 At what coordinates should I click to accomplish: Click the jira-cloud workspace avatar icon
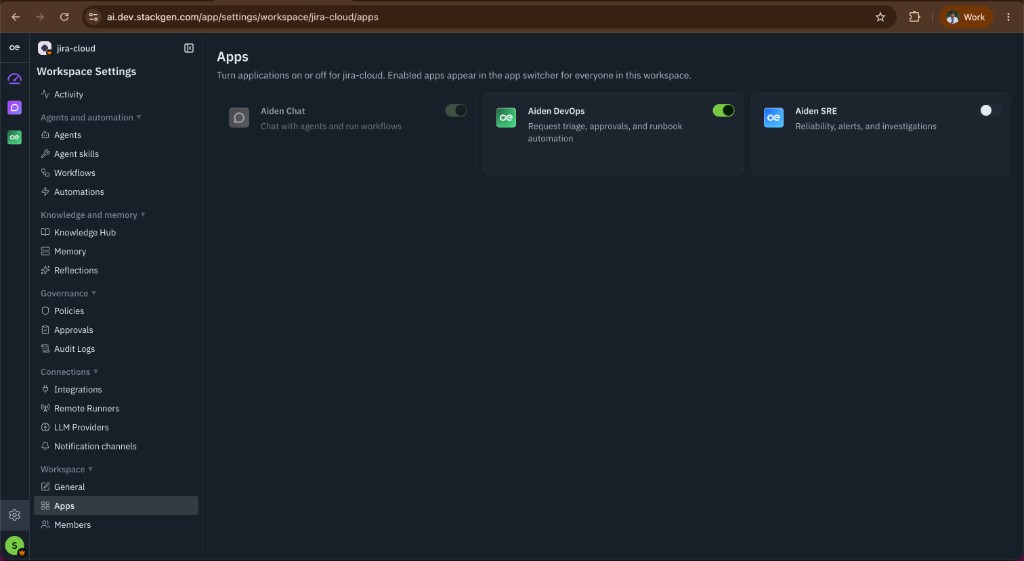pyautogui.click(x=44, y=48)
